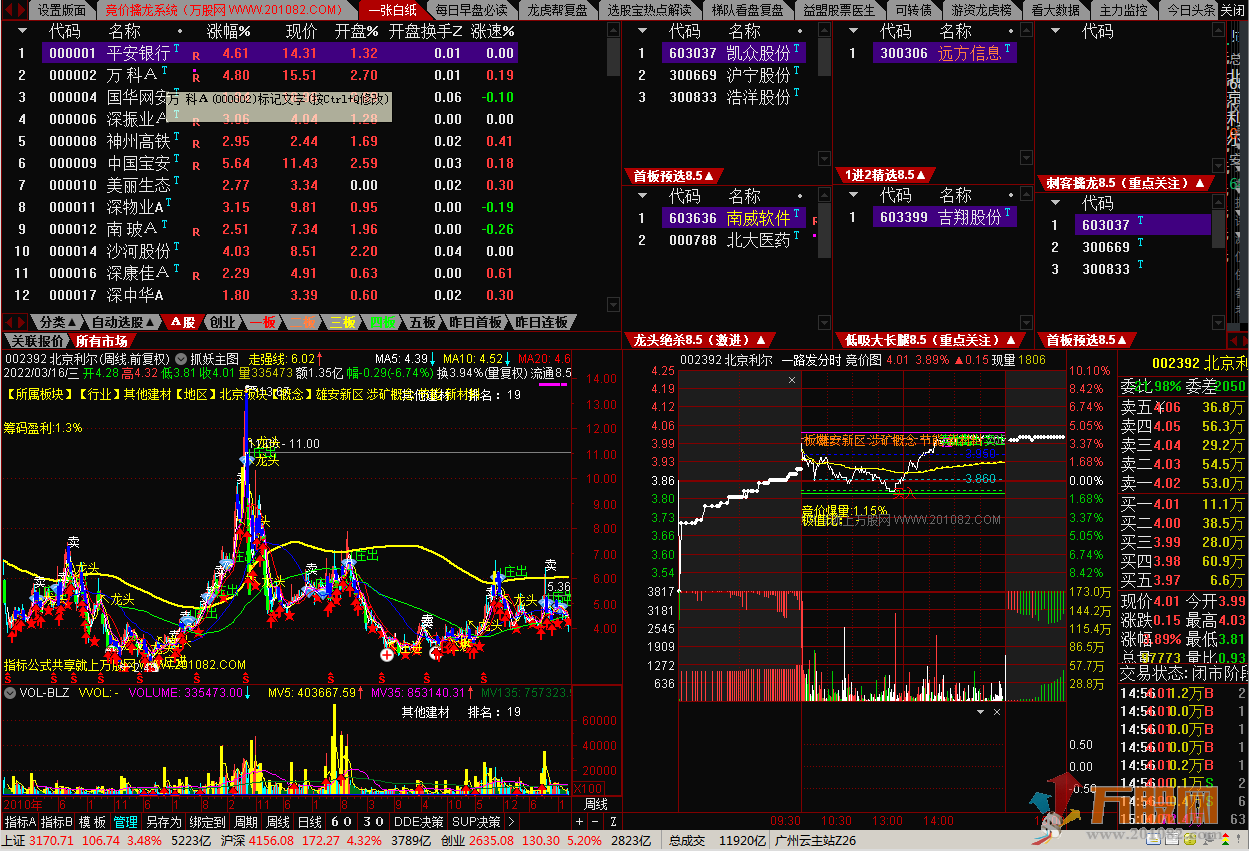
Task: Switch to the 所有市场 tab
Action: (101, 340)
